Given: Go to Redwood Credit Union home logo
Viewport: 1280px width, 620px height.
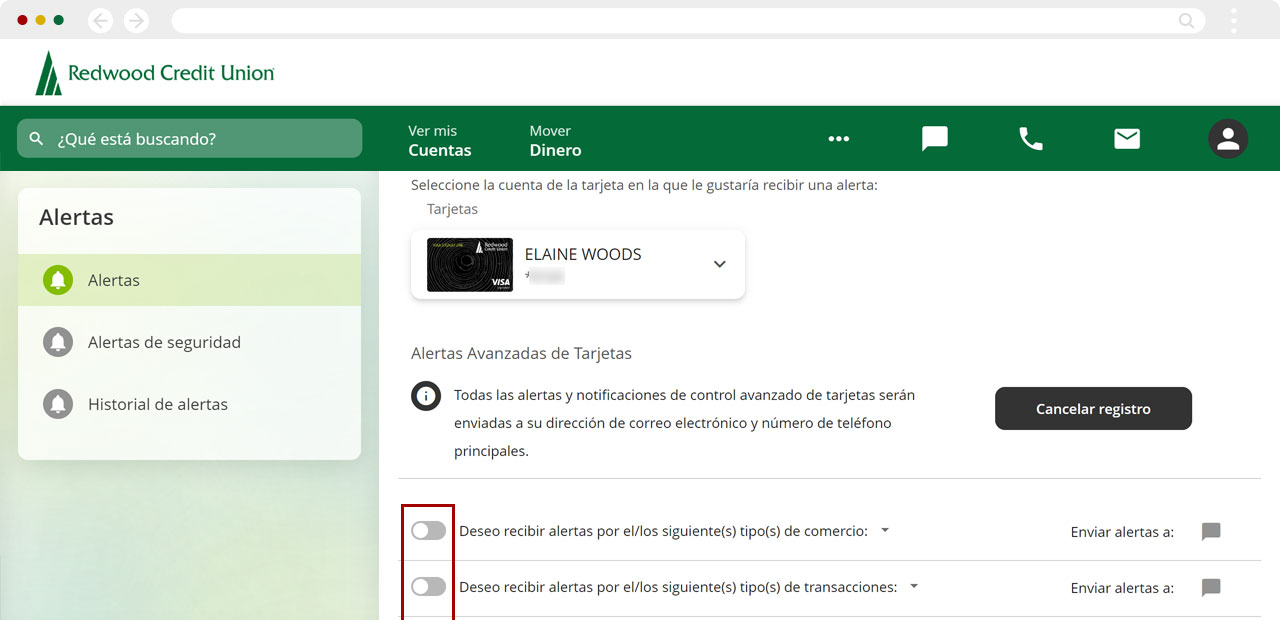Looking at the screenshot, I should pyautogui.click(x=155, y=73).
